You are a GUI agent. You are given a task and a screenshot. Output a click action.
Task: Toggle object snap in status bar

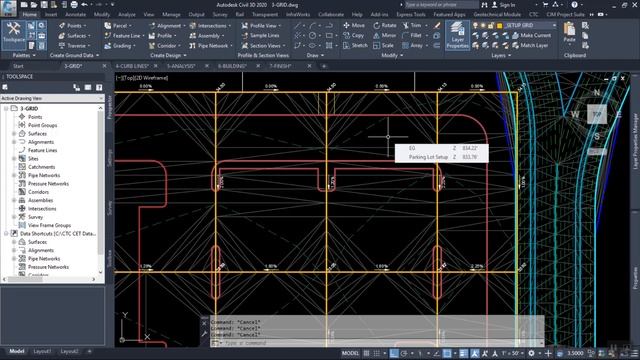click(447, 353)
